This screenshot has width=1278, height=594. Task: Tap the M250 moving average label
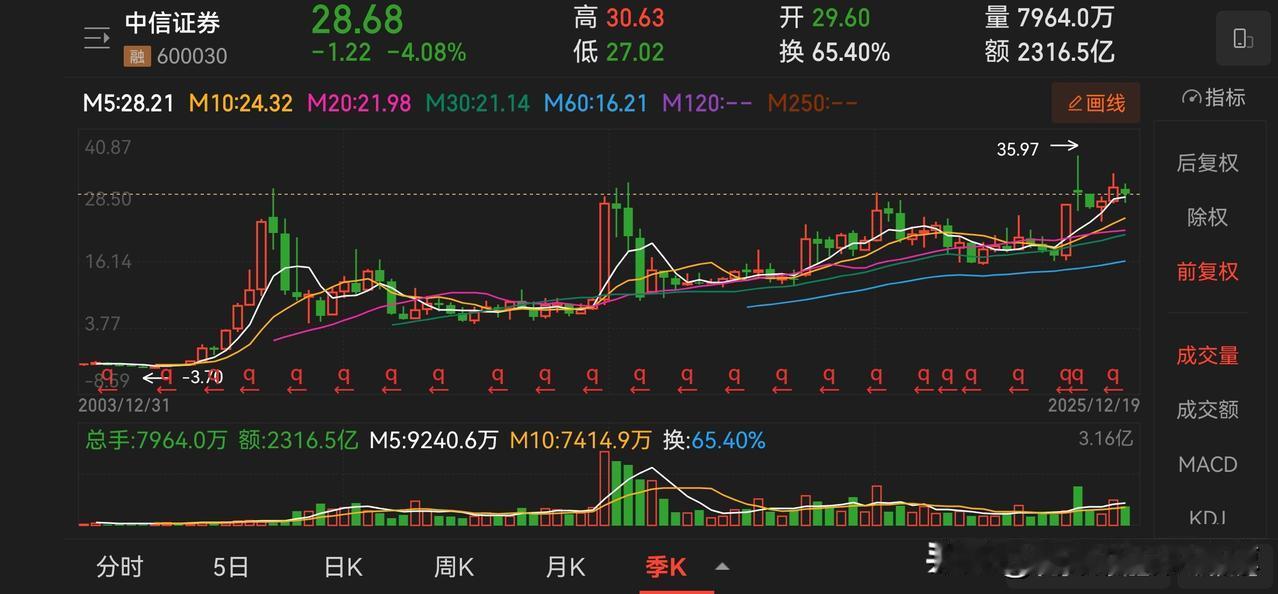(x=813, y=103)
